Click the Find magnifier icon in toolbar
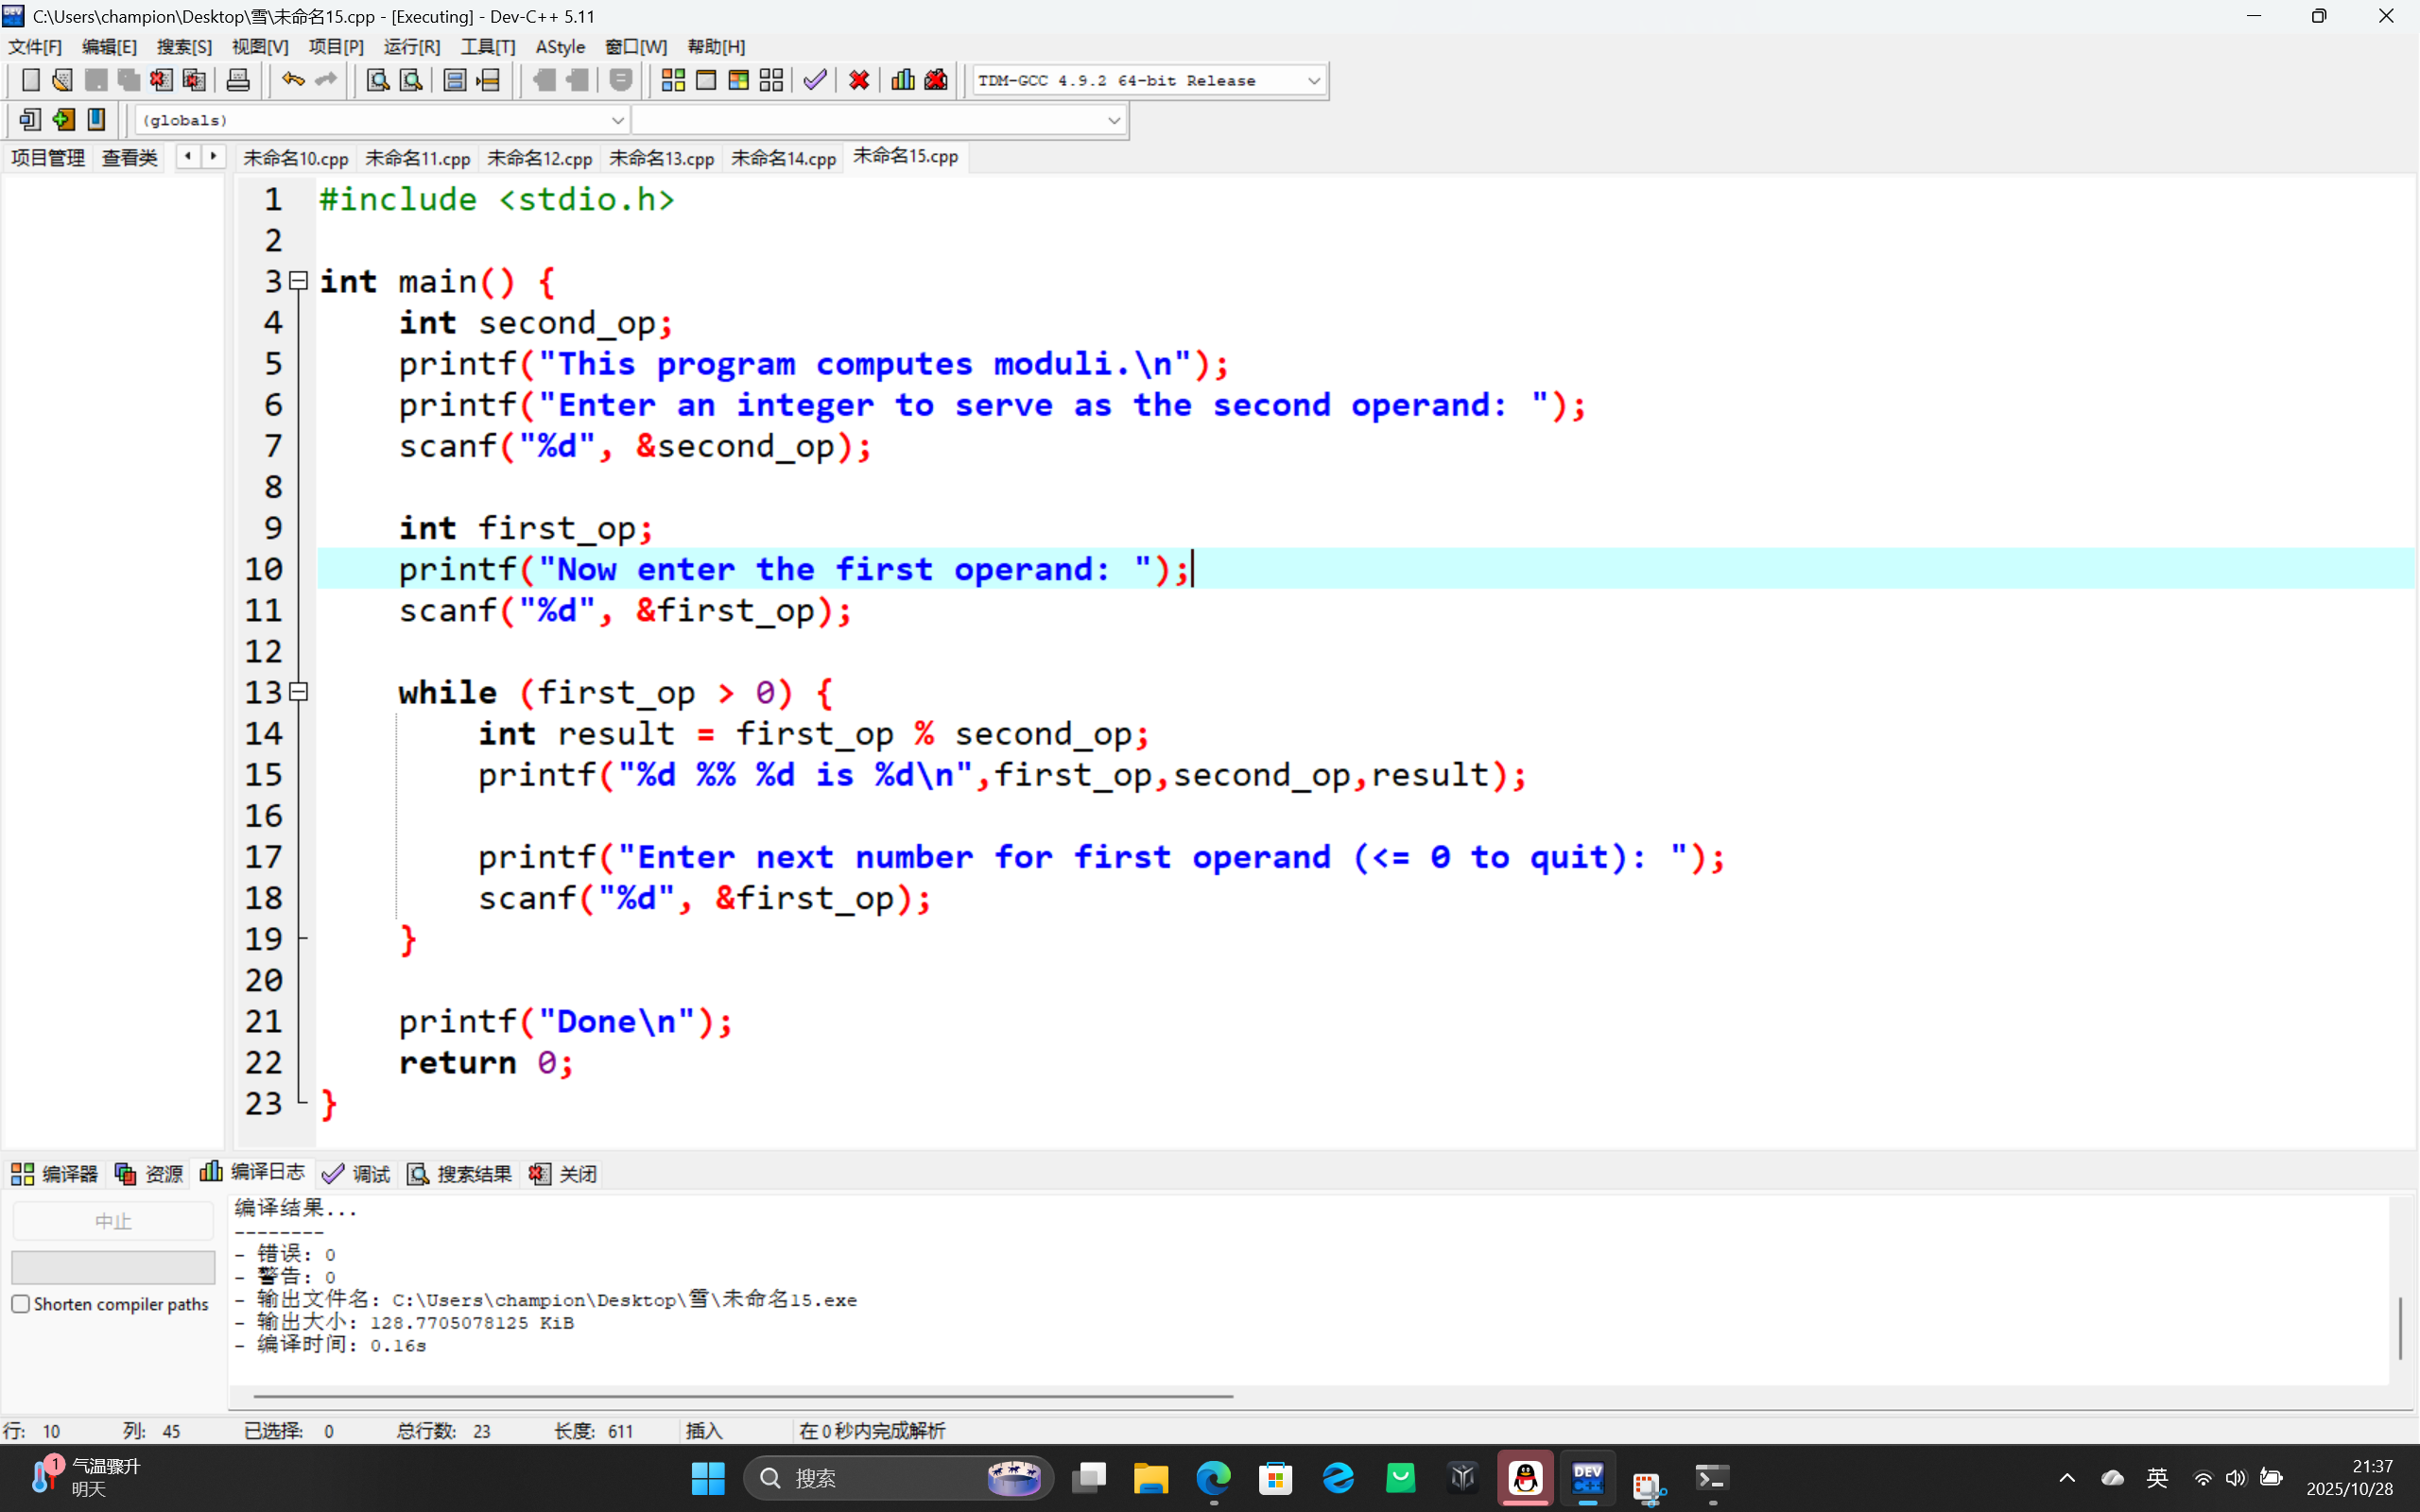This screenshot has width=2420, height=1512. click(377, 80)
